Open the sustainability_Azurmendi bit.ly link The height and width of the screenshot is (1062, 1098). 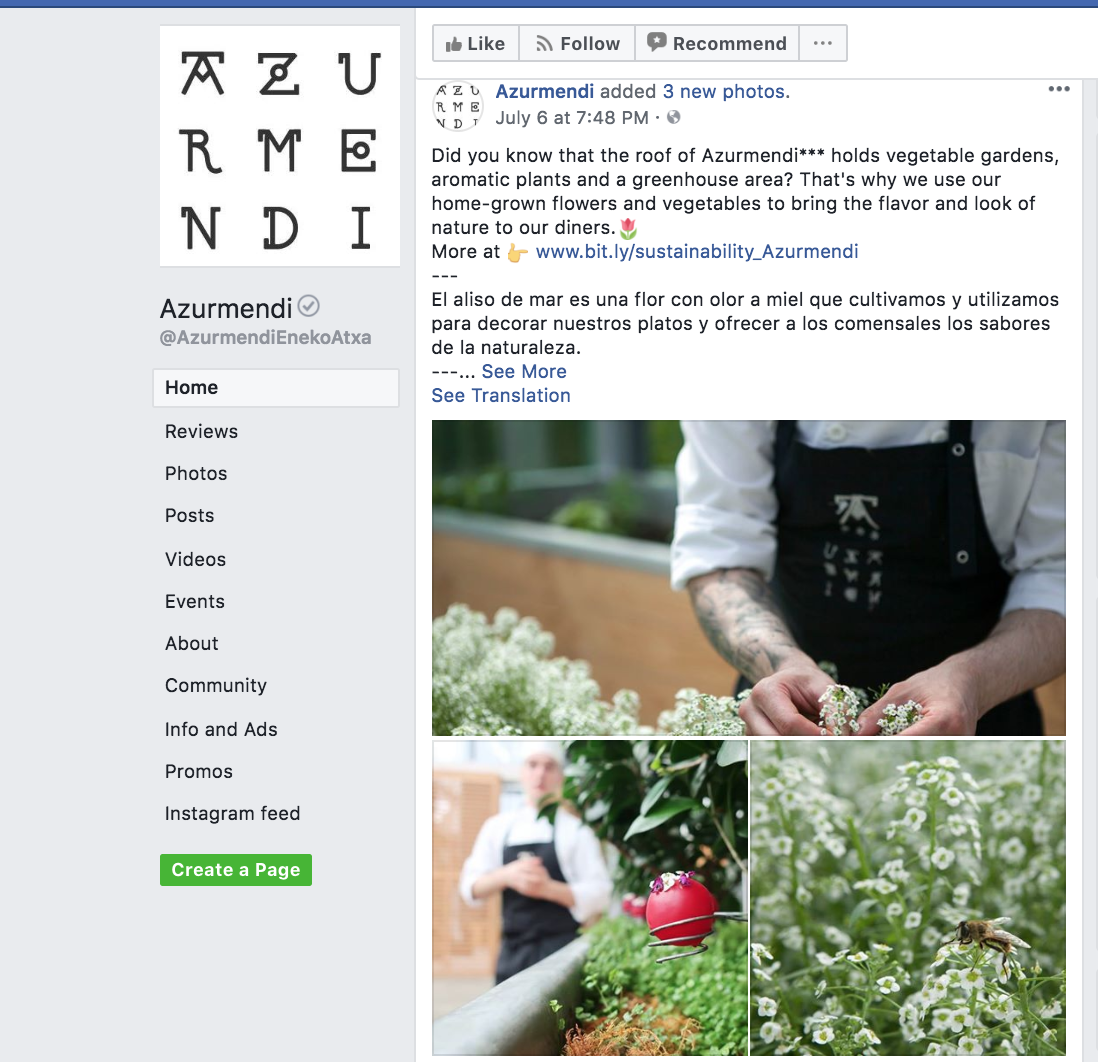[x=697, y=251]
